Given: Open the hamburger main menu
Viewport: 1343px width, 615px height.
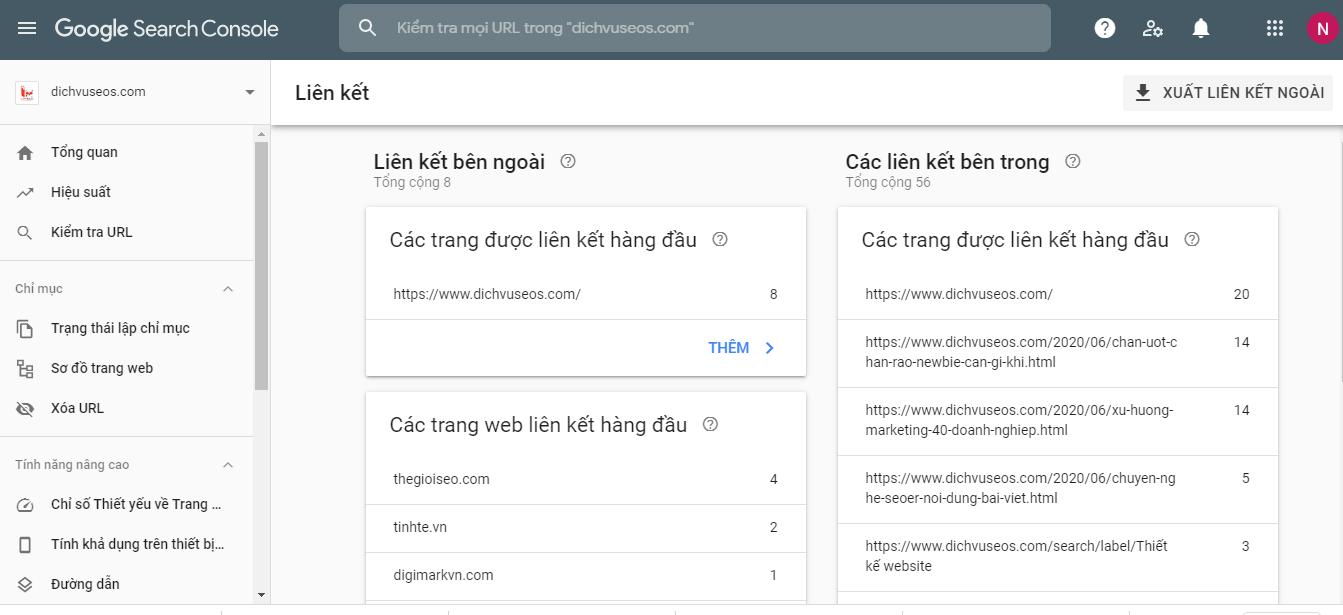Looking at the screenshot, I should click(x=27, y=28).
